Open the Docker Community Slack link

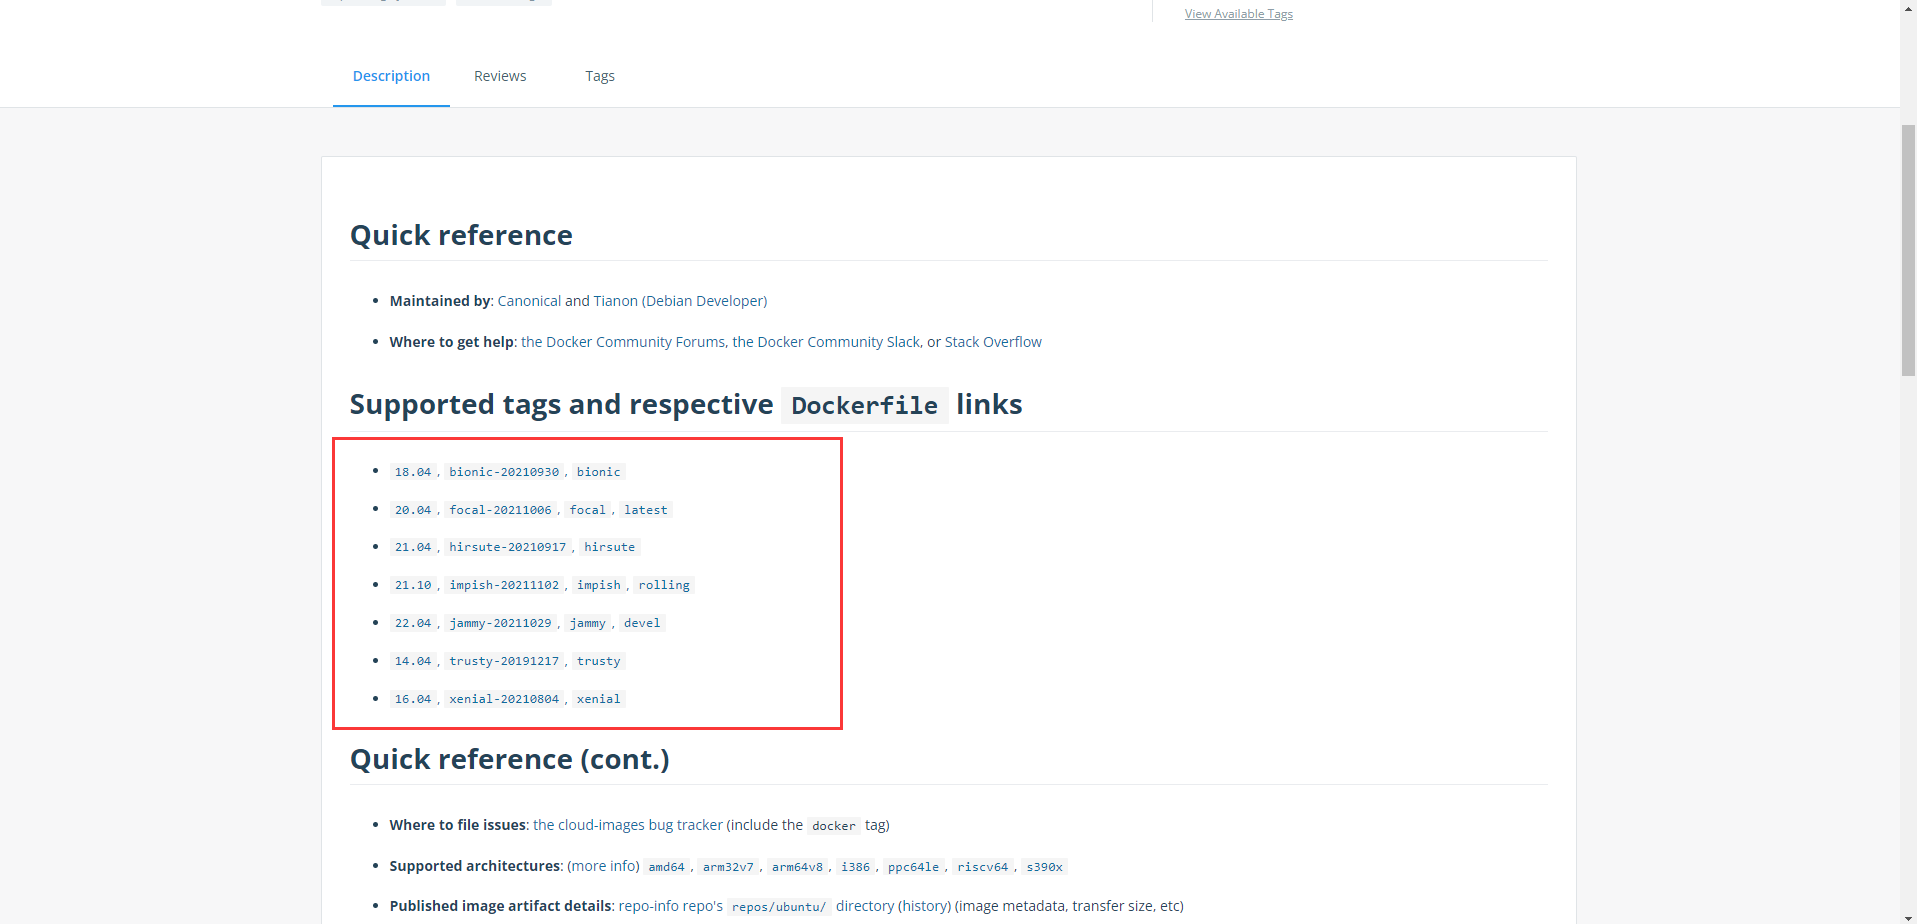click(826, 342)
